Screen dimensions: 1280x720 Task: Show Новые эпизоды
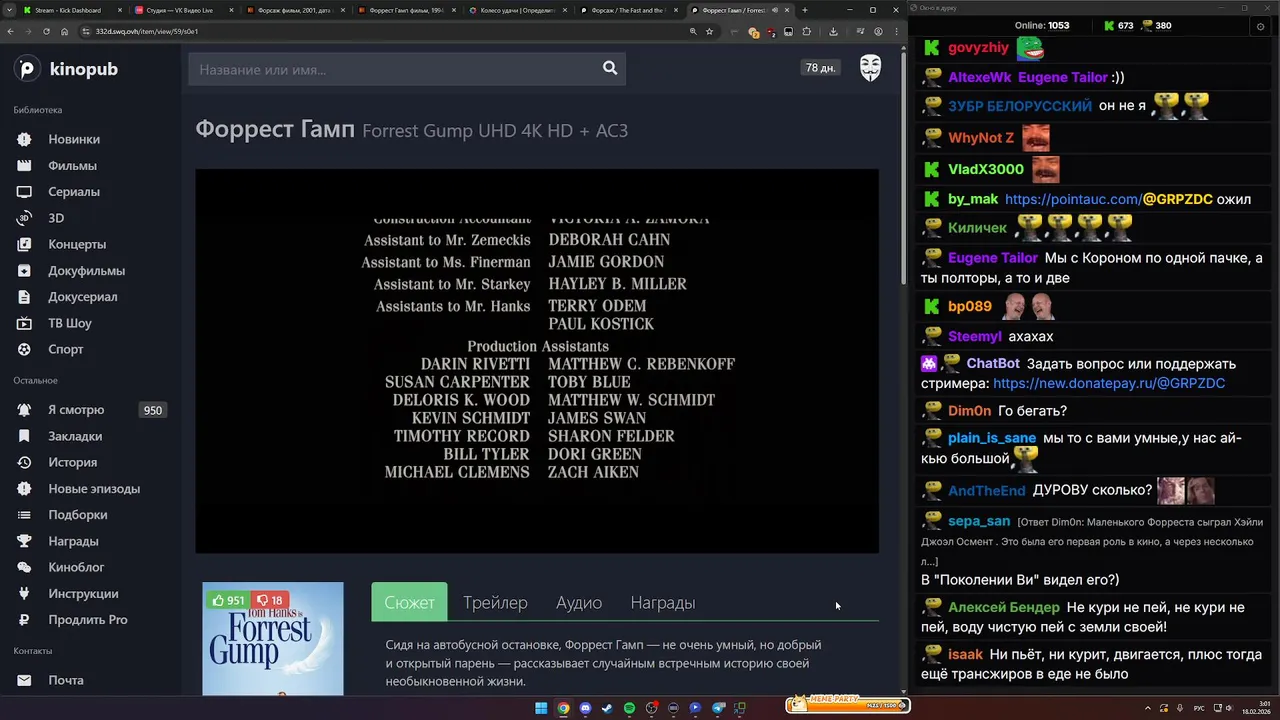pos(94,489)
